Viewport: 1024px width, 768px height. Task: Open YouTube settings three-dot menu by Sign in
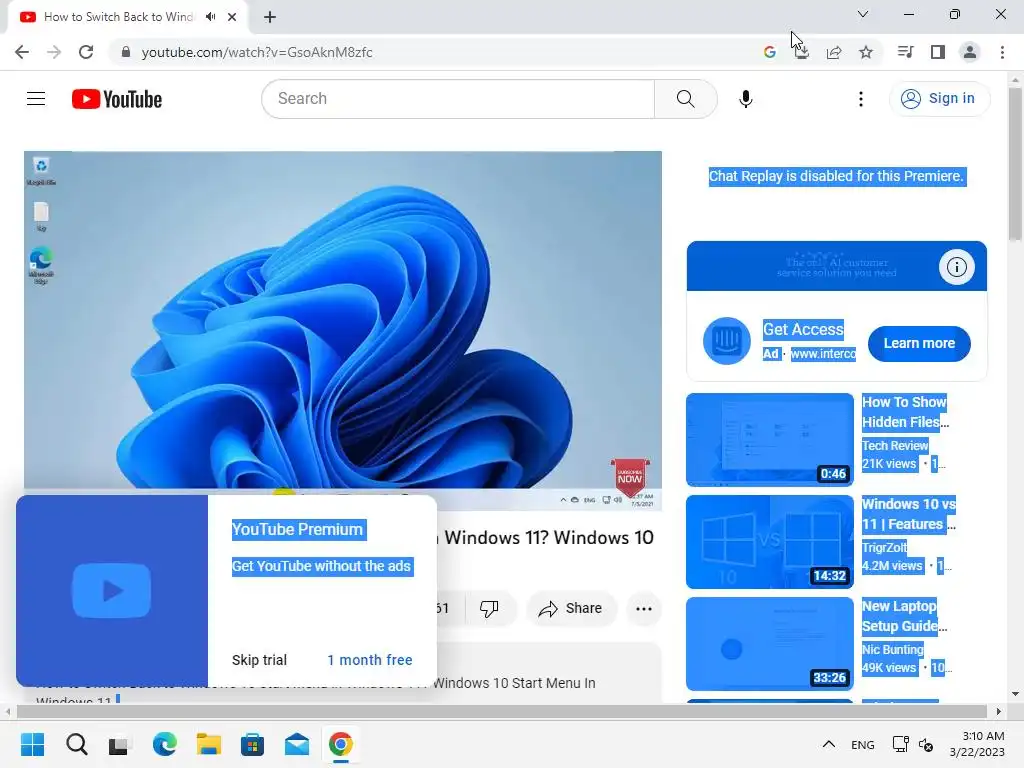click(x=861, y=99)
